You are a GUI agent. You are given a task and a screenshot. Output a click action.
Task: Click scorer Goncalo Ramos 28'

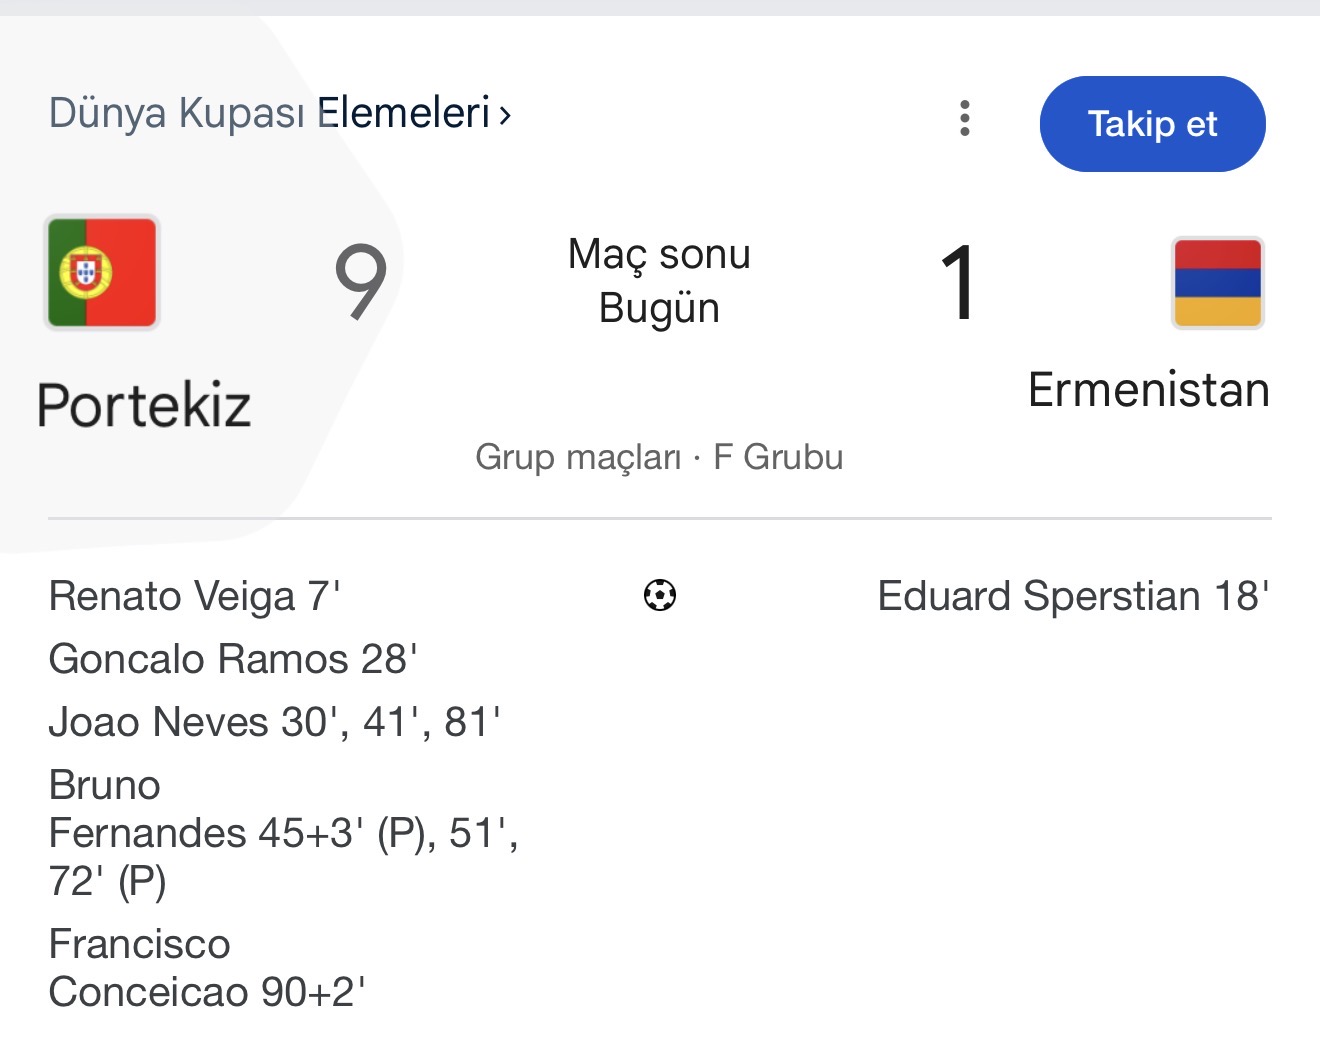pyautogui.click(x=233, y=659)
